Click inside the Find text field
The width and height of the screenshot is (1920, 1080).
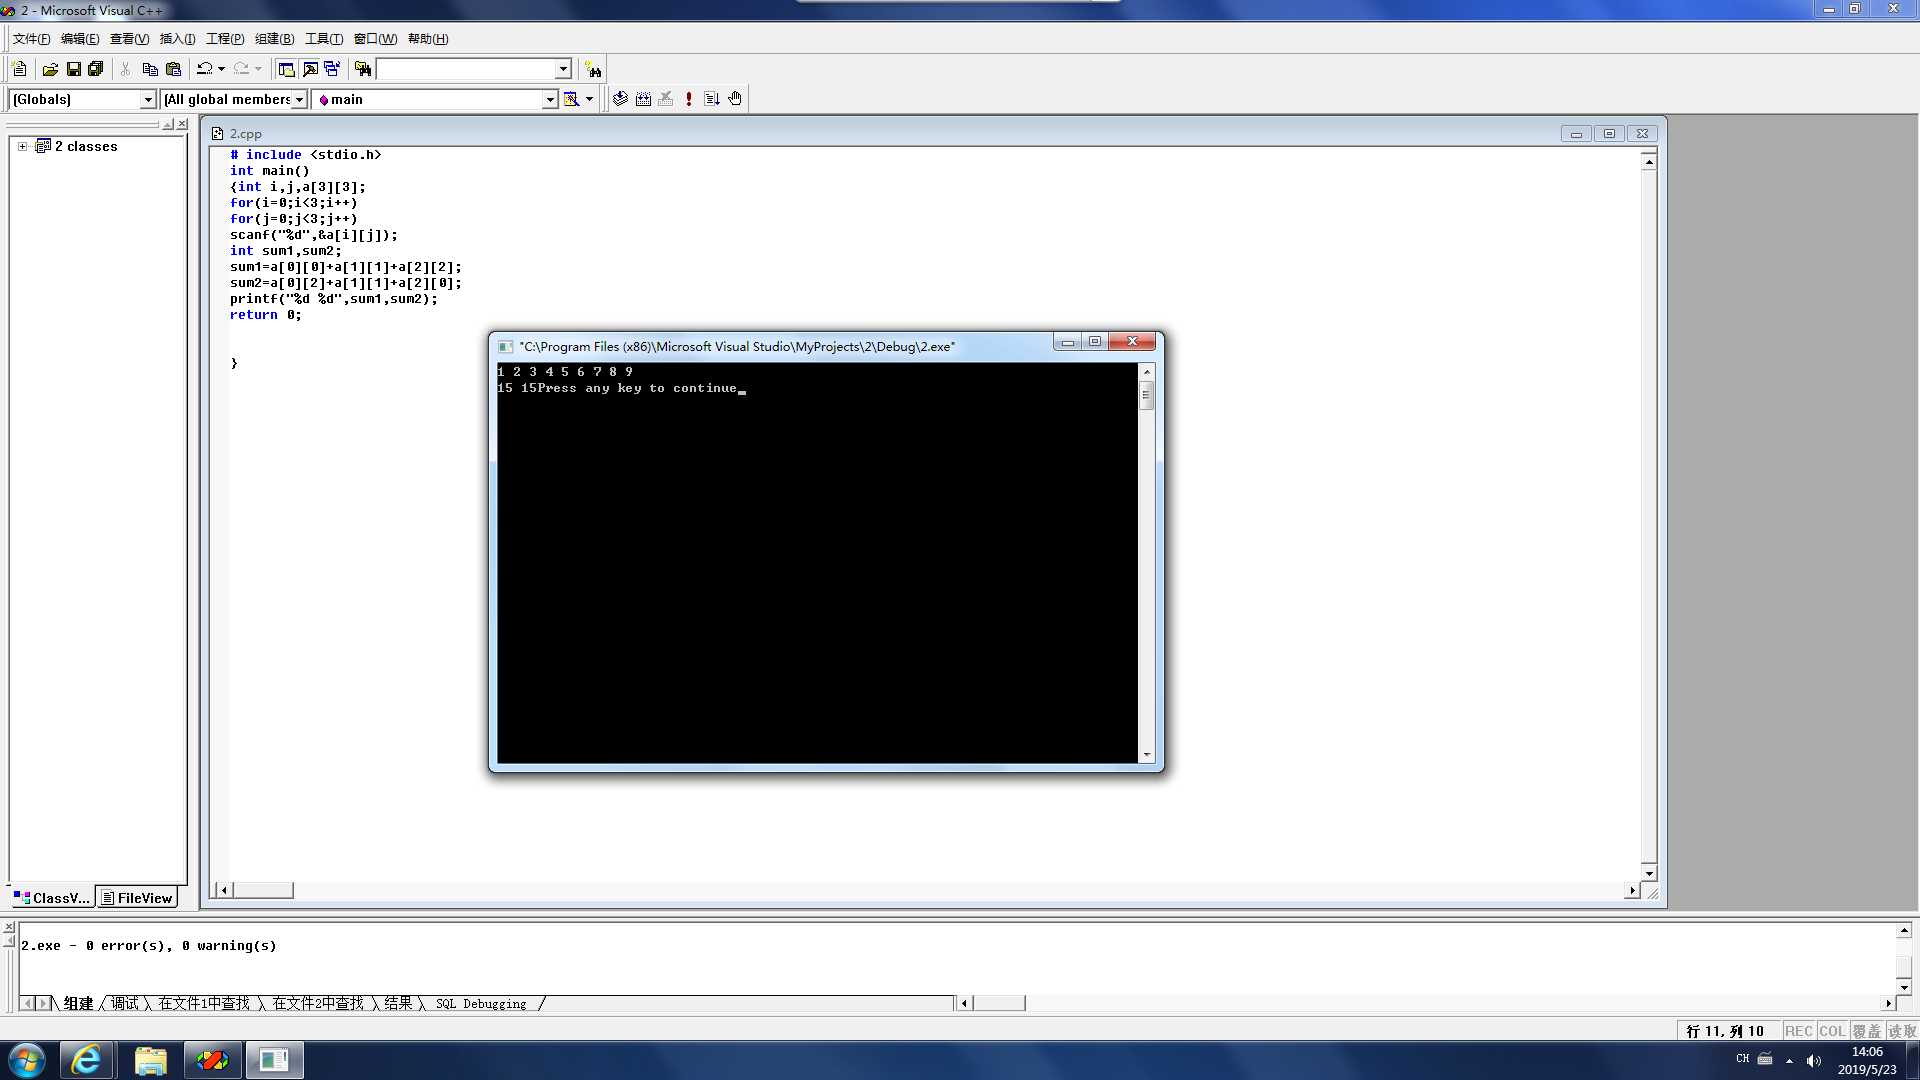tap(465, 69)
